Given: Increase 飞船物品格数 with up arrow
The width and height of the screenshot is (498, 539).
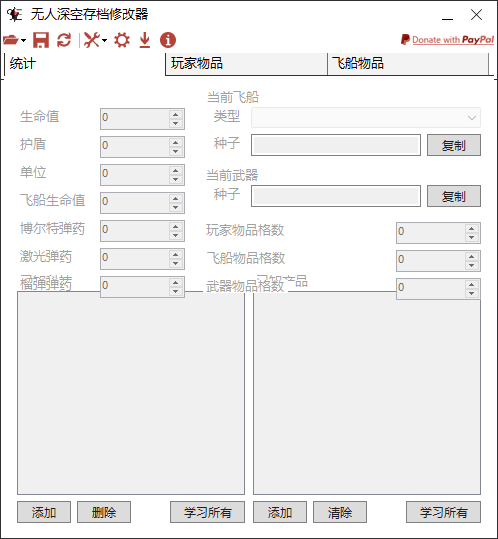Looking at the screenshot, I should tap(472, 256).
